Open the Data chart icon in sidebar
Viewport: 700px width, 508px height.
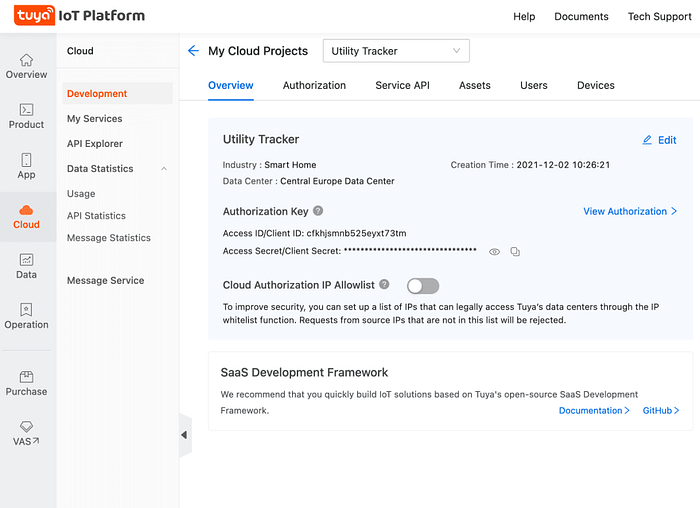[x=26, y=260]
